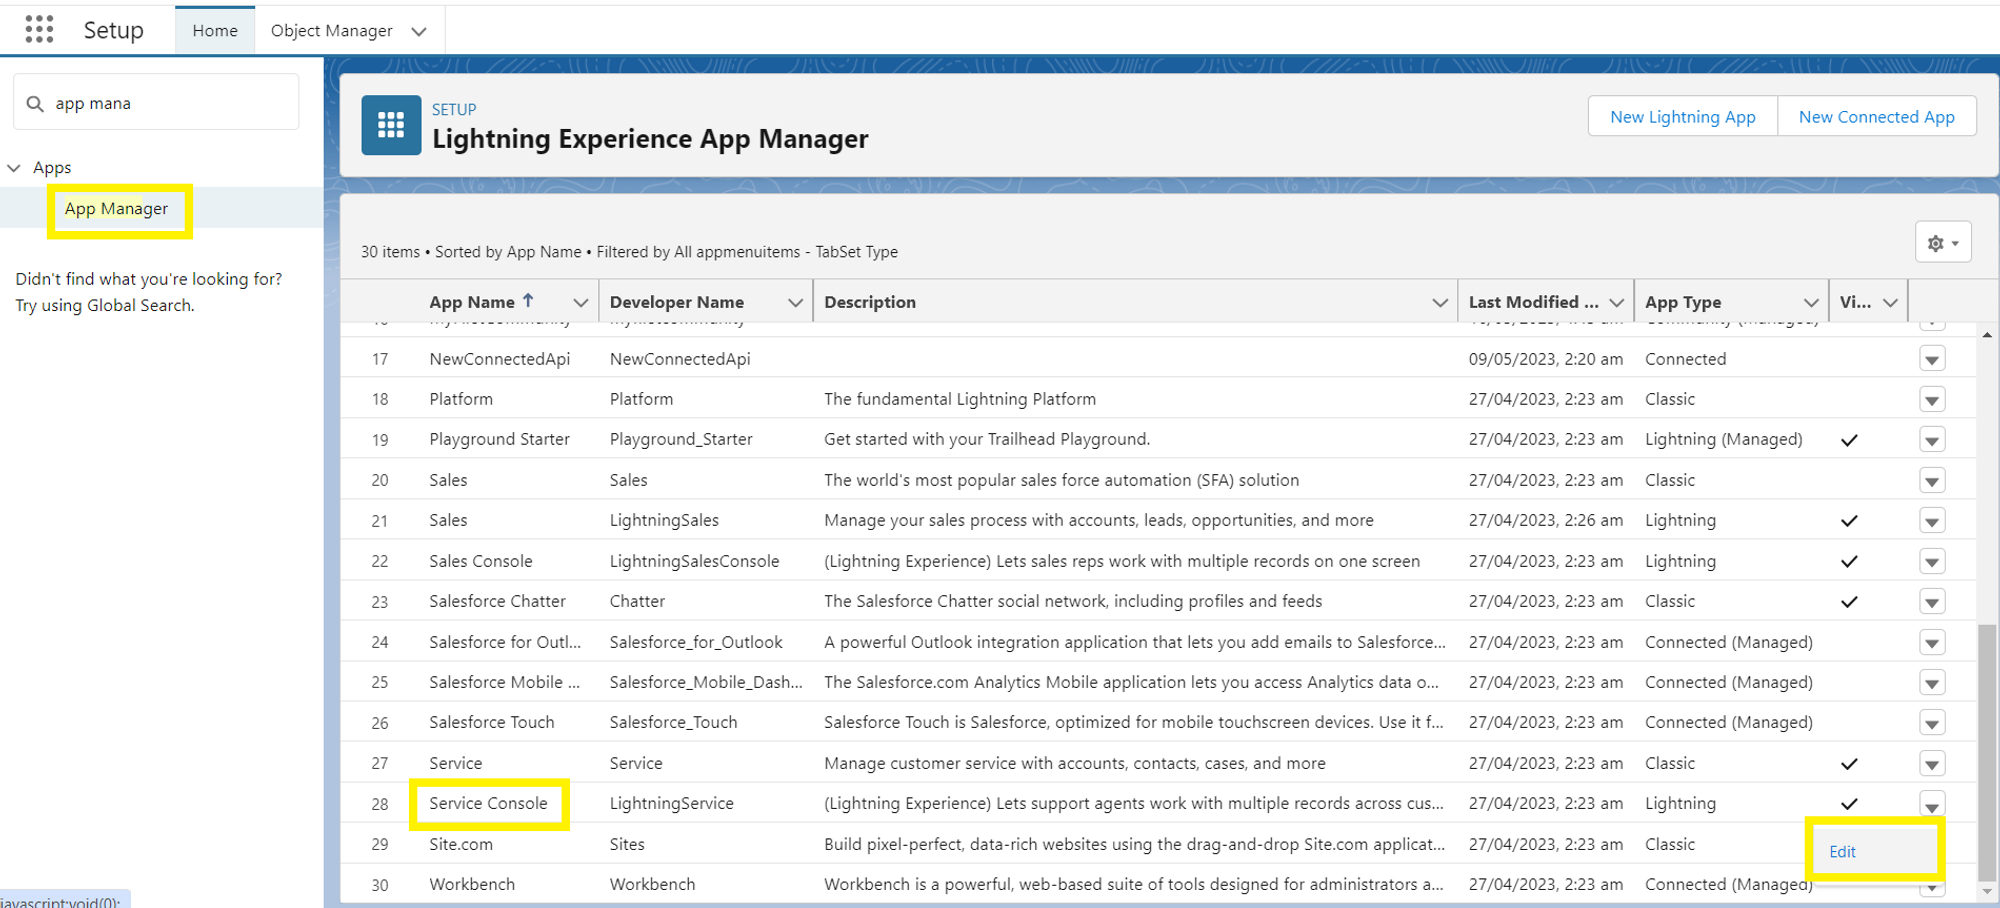This screenshot has width=2000, height=908.
Task: Open the App Launcher grid icon
Action: 39,30
